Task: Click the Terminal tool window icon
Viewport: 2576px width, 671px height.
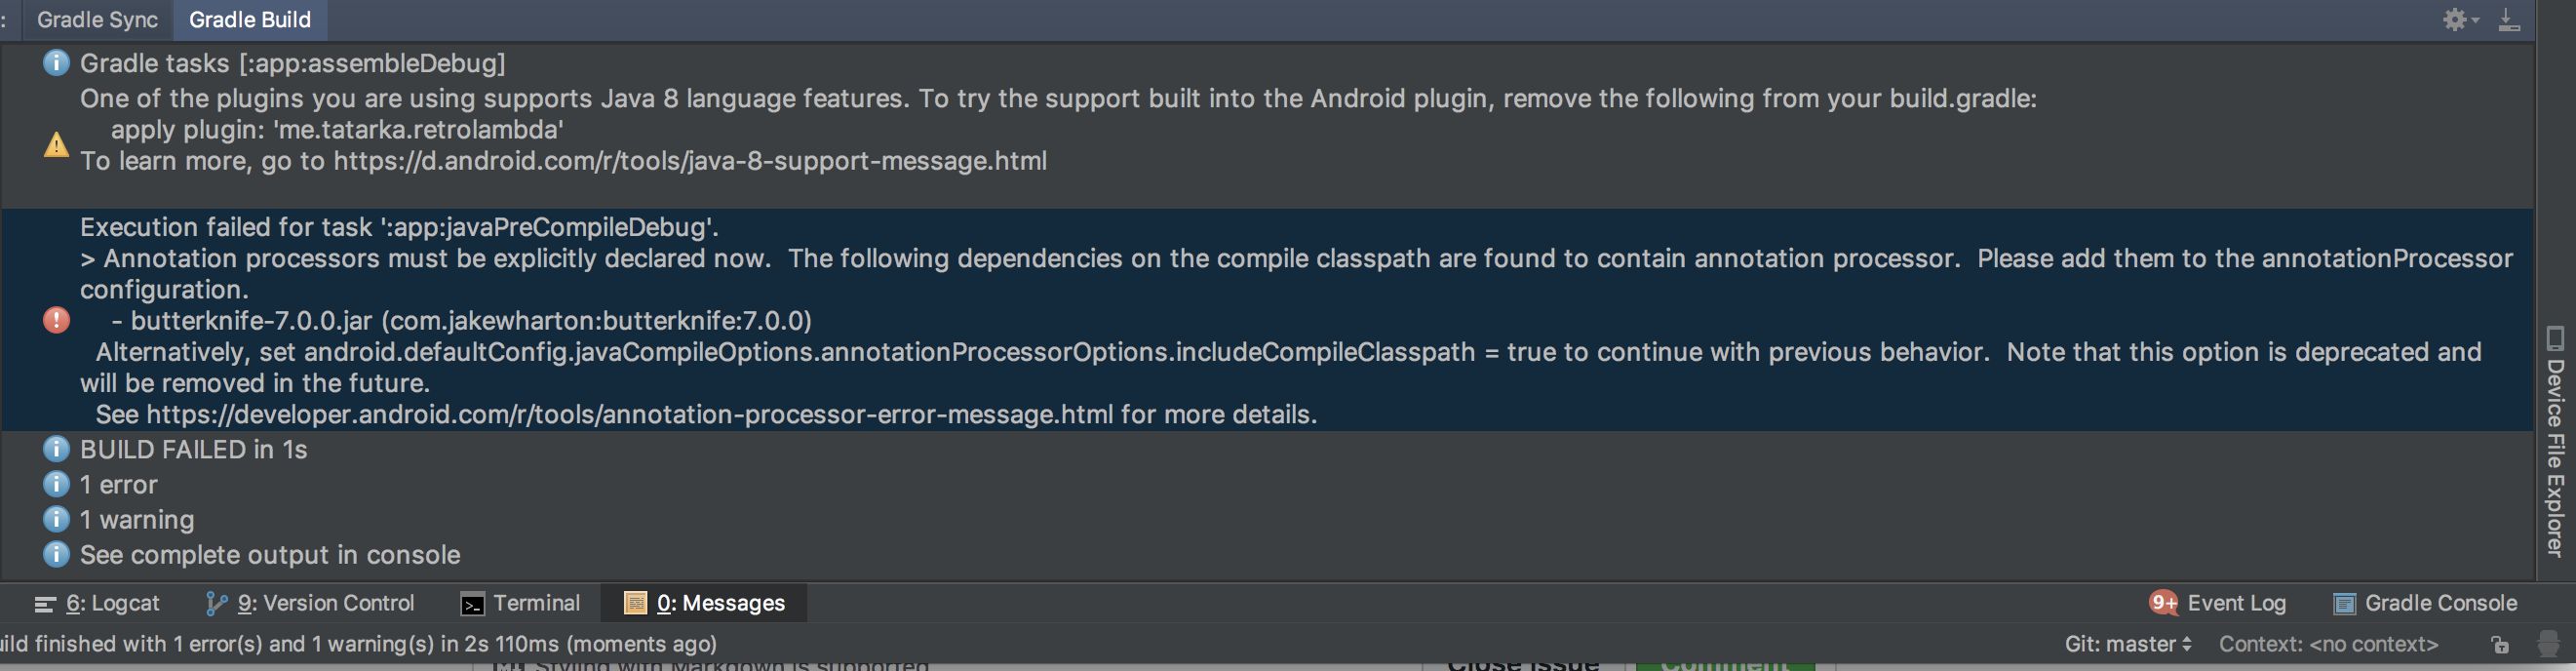Action: point(520,603)
